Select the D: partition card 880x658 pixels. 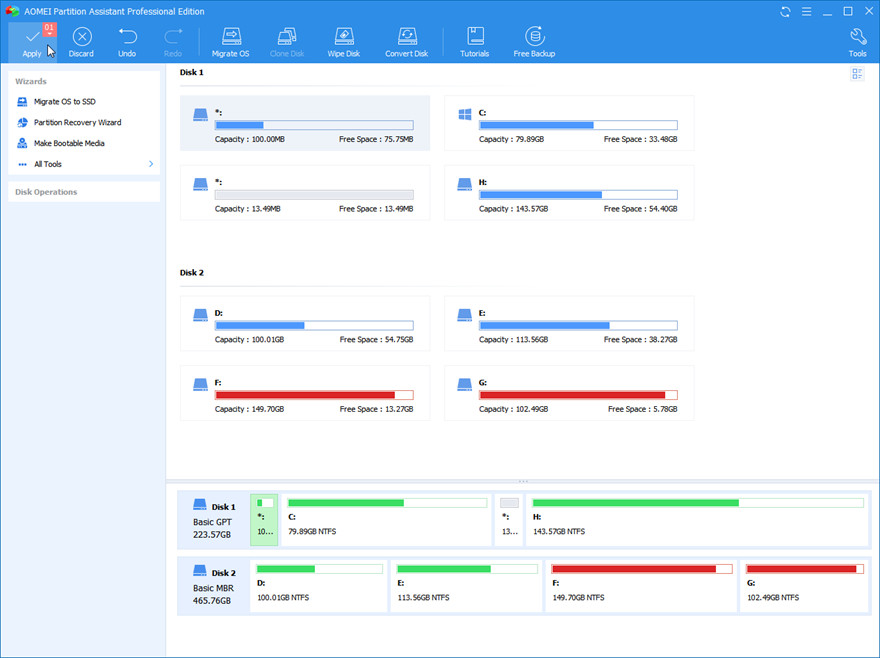(305, 323)
